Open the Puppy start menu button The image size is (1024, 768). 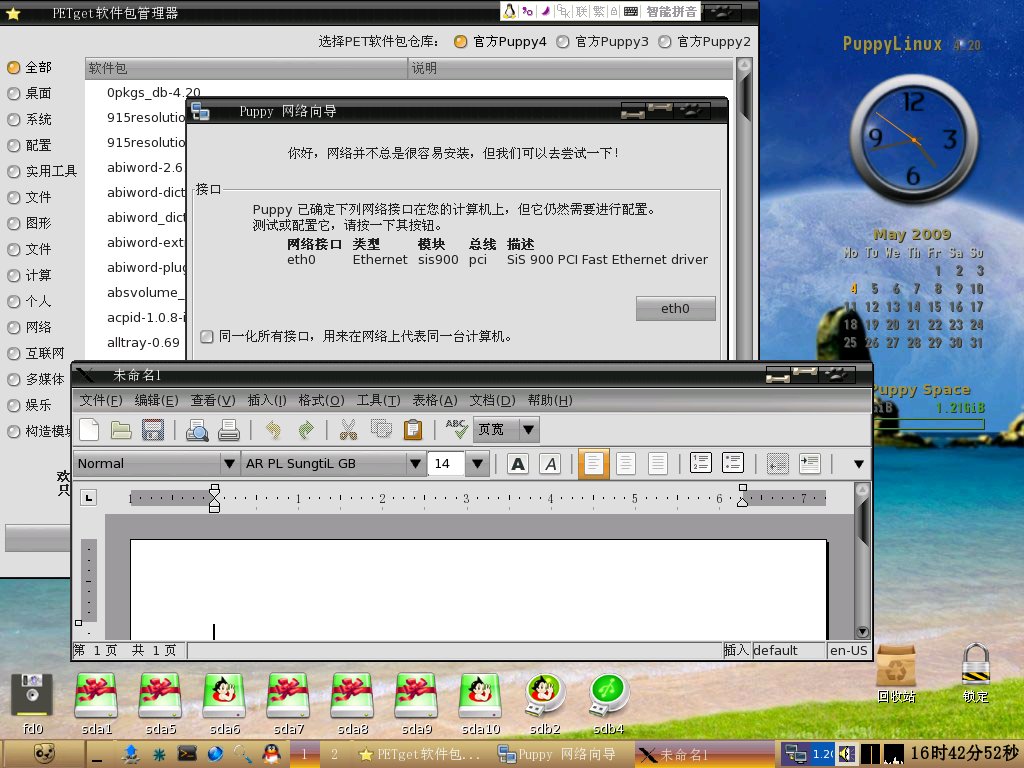pos(42,754)
